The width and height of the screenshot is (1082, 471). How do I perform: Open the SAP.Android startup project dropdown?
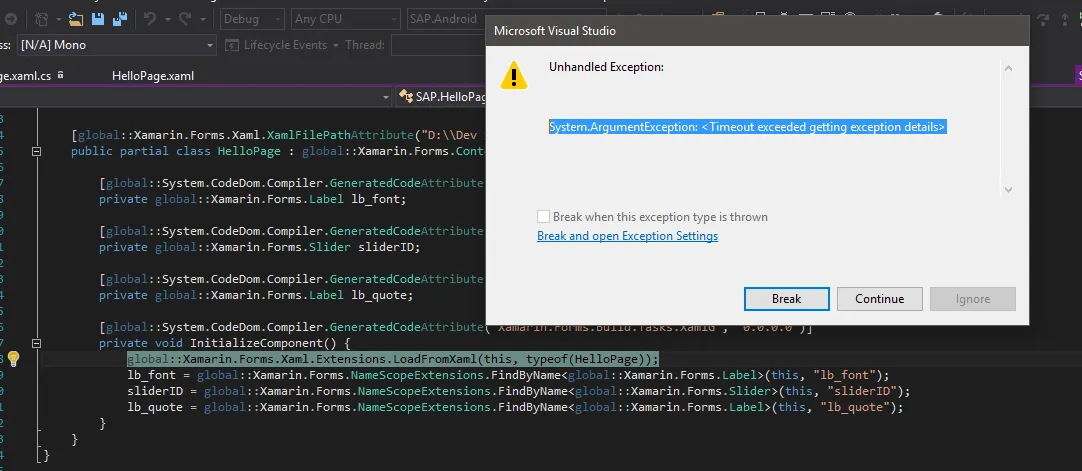coord(446,19)
